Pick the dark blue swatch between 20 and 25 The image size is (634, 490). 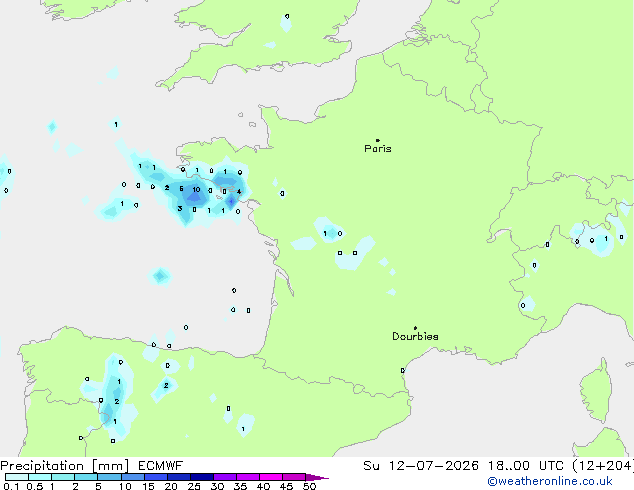(x=179, y=477)
